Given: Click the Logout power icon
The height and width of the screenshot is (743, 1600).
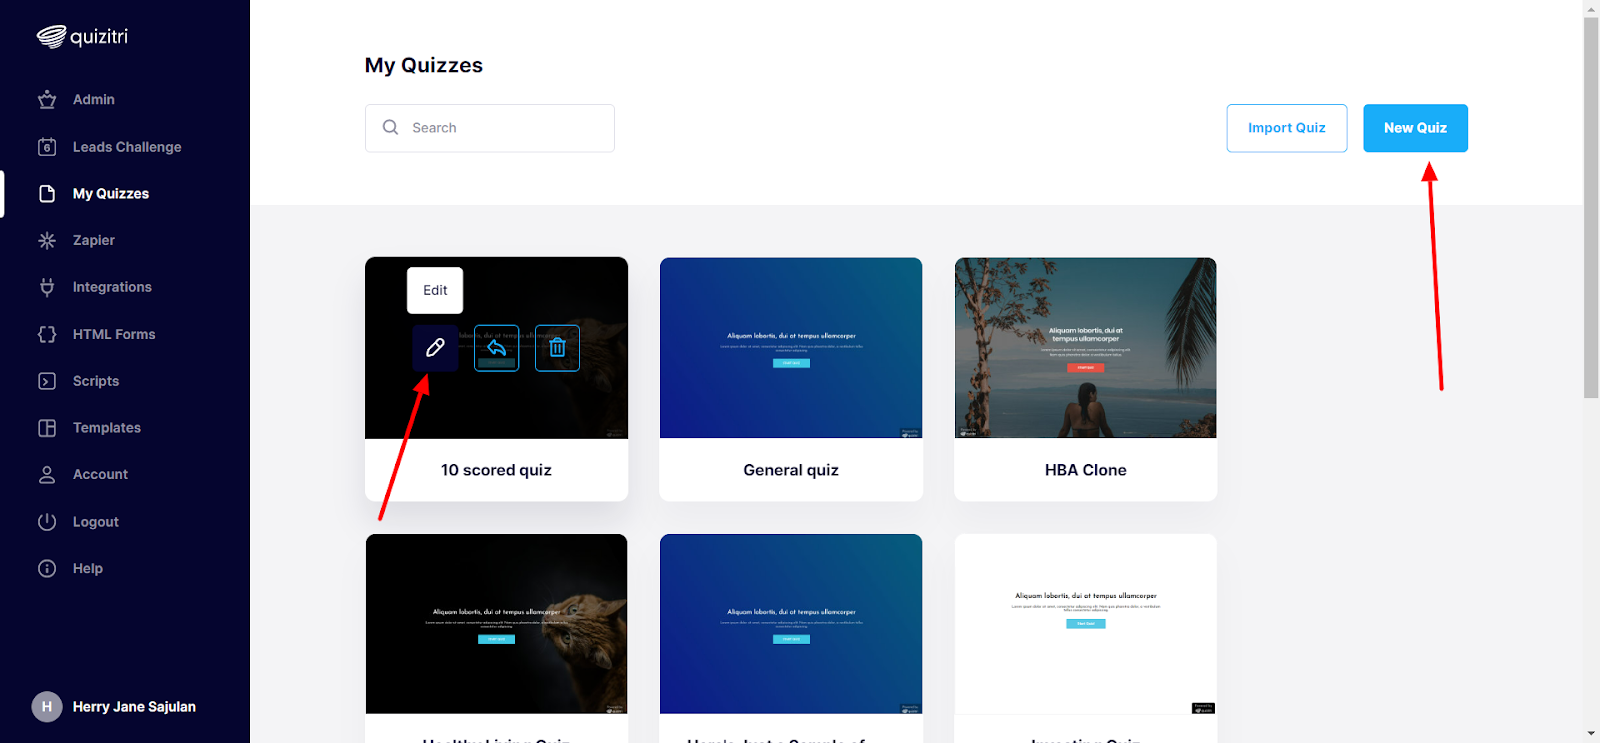Looking at the screenshot, I should [x=47, y=522].
